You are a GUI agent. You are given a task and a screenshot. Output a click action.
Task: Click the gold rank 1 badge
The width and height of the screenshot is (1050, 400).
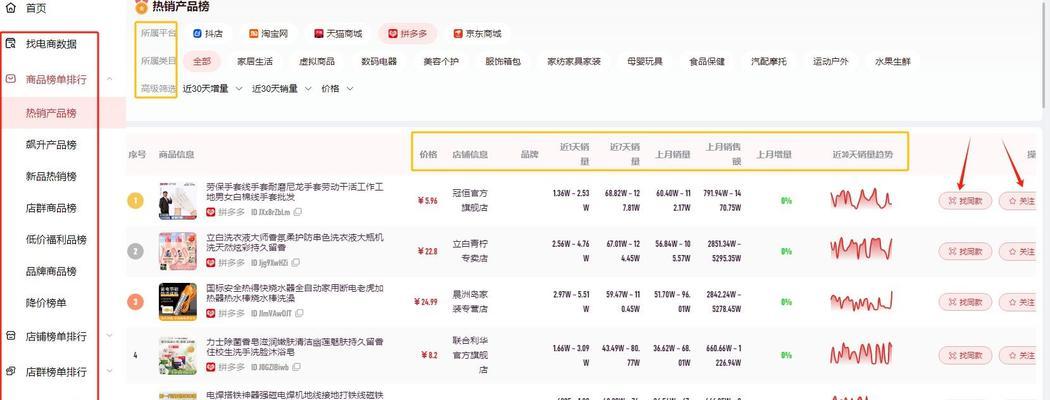(135, 200)
